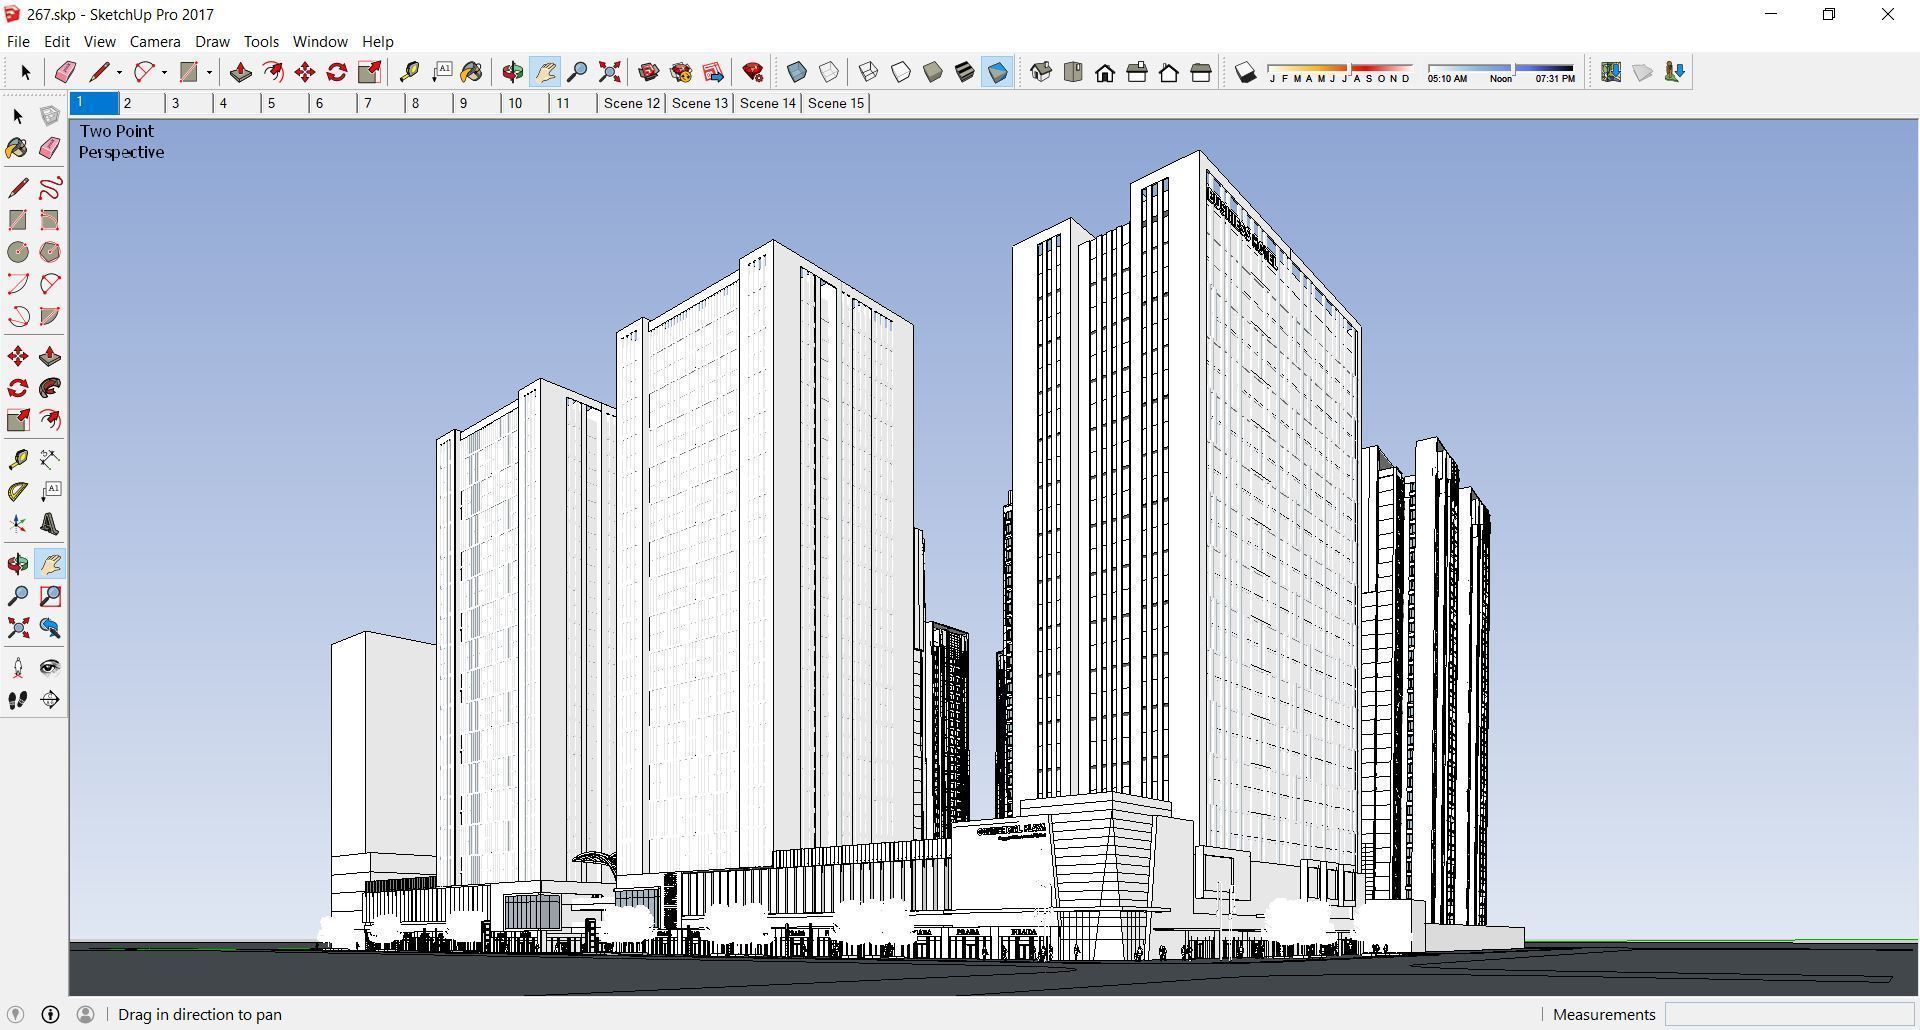
Task: Switch to Scene 12 tab
Action: [x=632, y=103]
